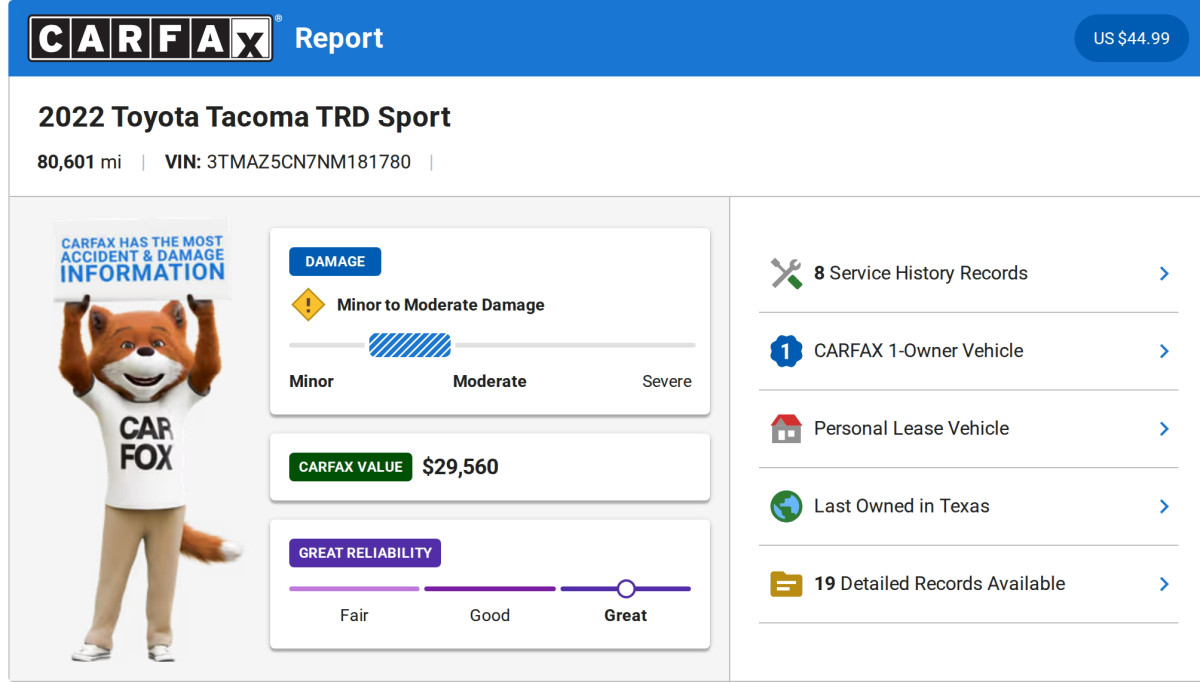1200x682 pixels.
Task: Click the CARFAX logo
Action: tap(151, 38)
